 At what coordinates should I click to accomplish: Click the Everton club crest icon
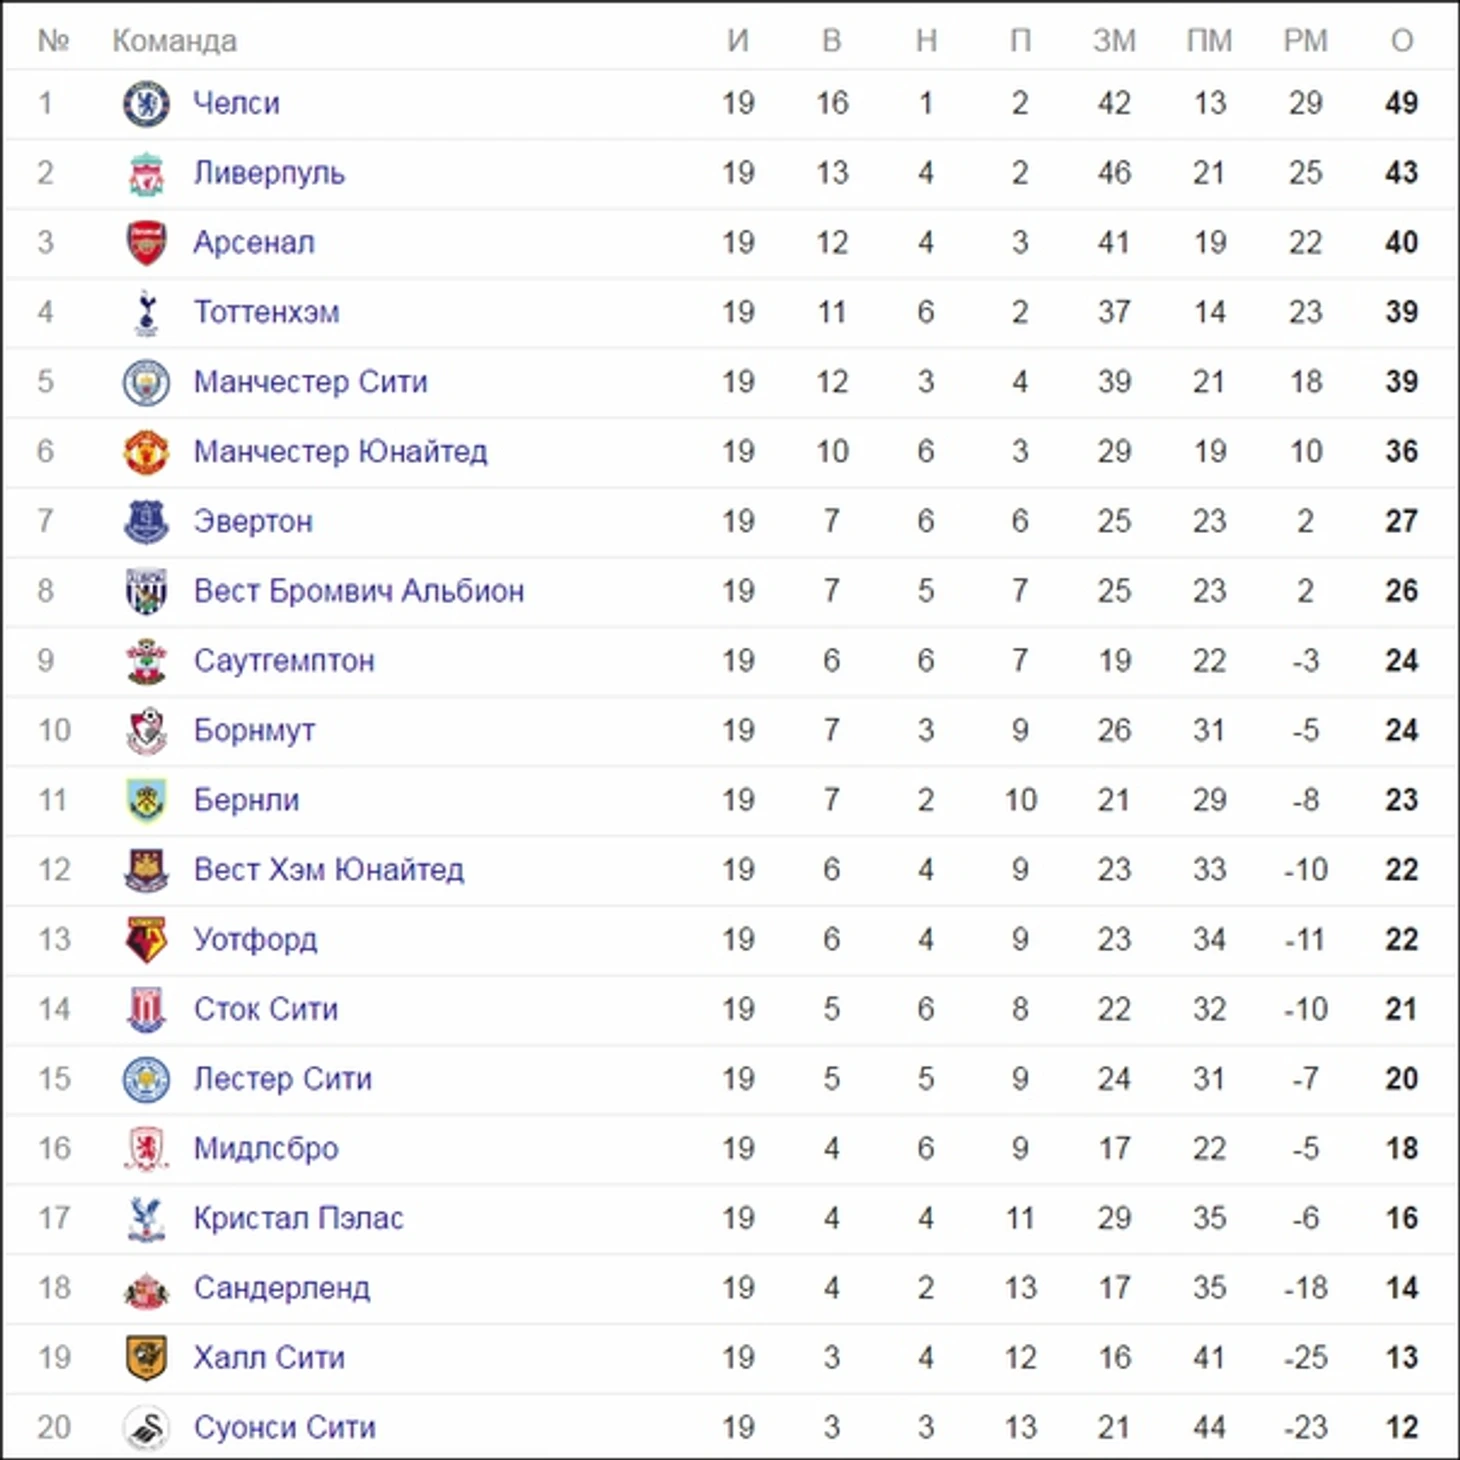(146, 521)
